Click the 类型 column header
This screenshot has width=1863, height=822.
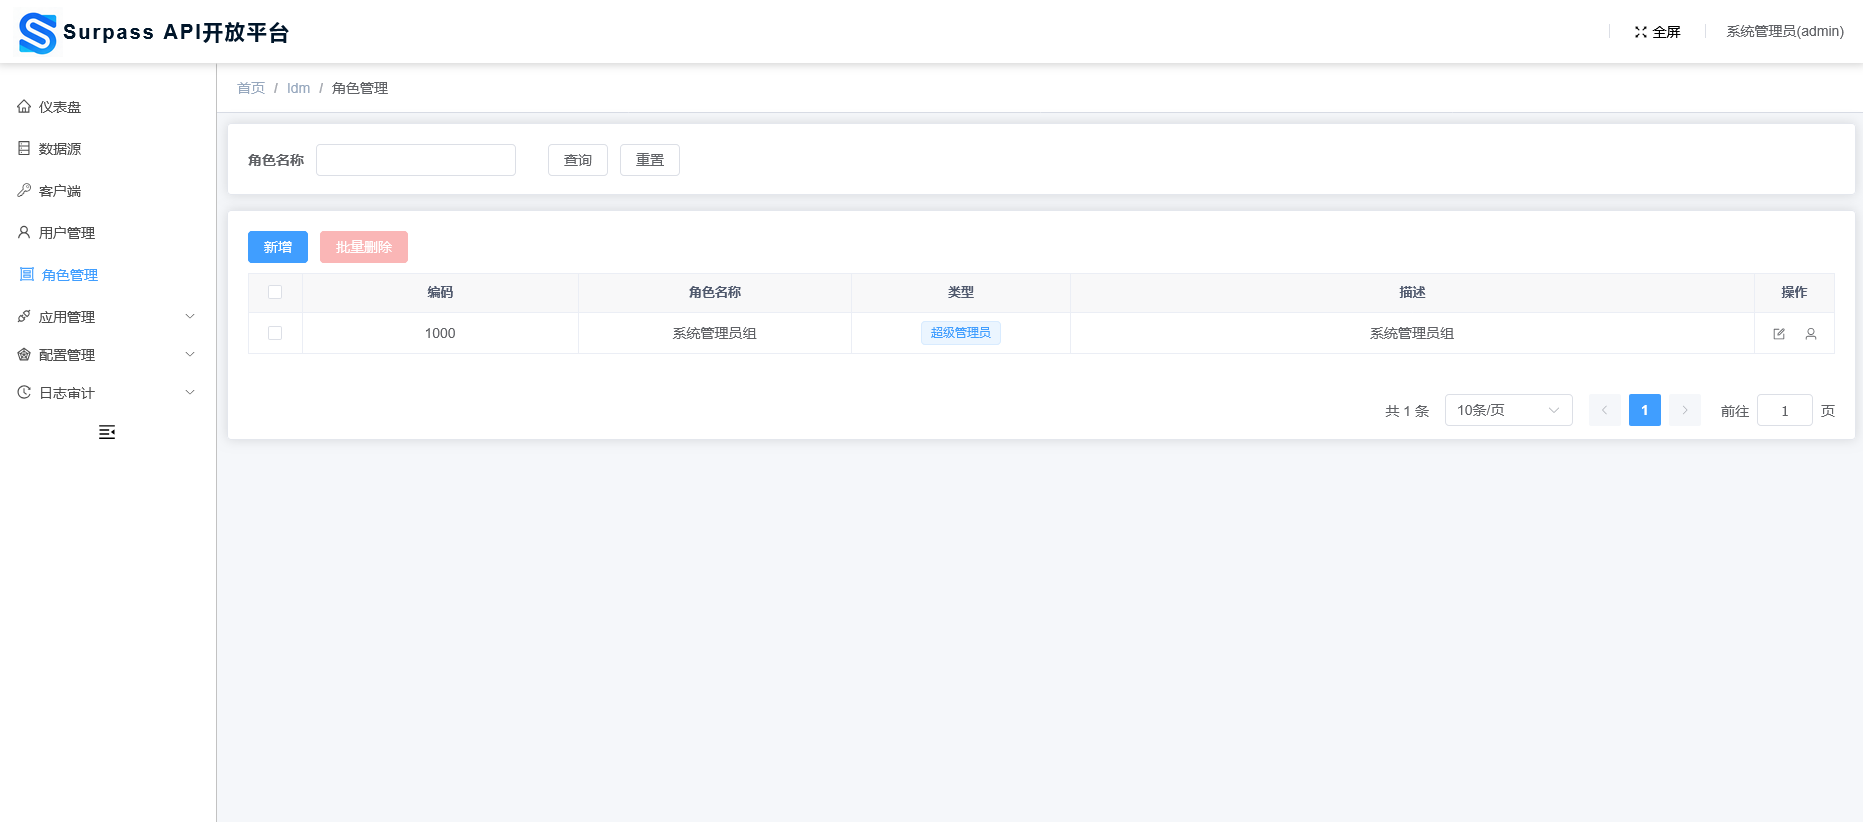(961, 292)
